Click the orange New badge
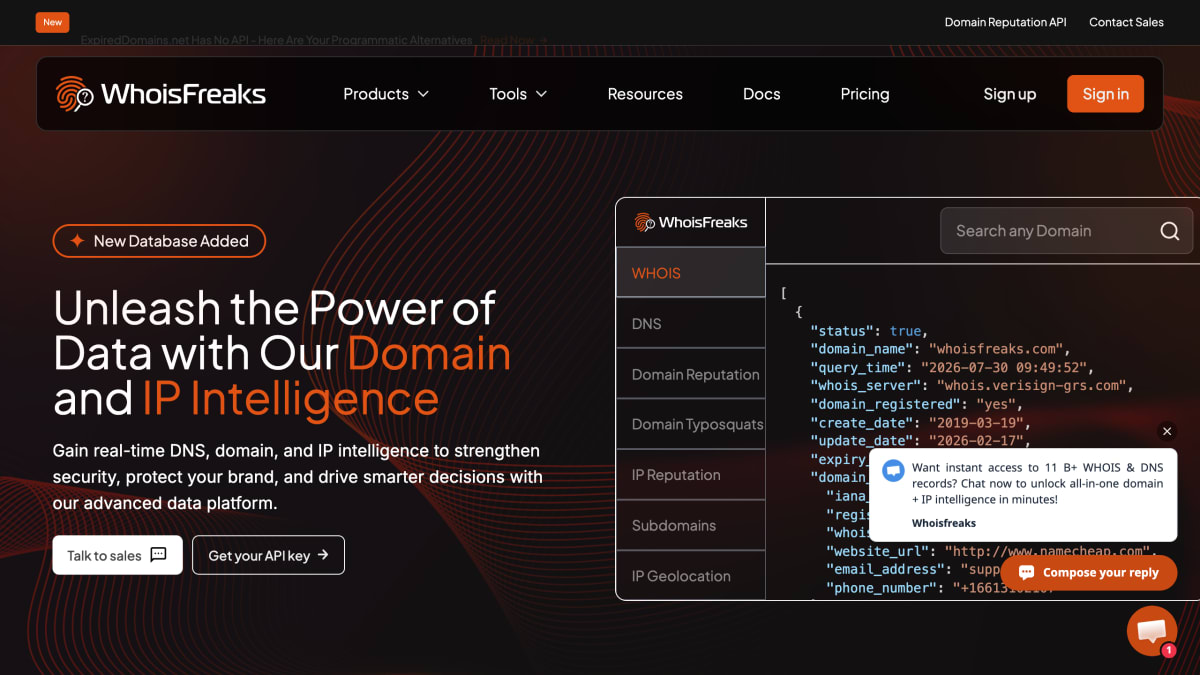This screenshot has height=675, width=1200. 52,22
